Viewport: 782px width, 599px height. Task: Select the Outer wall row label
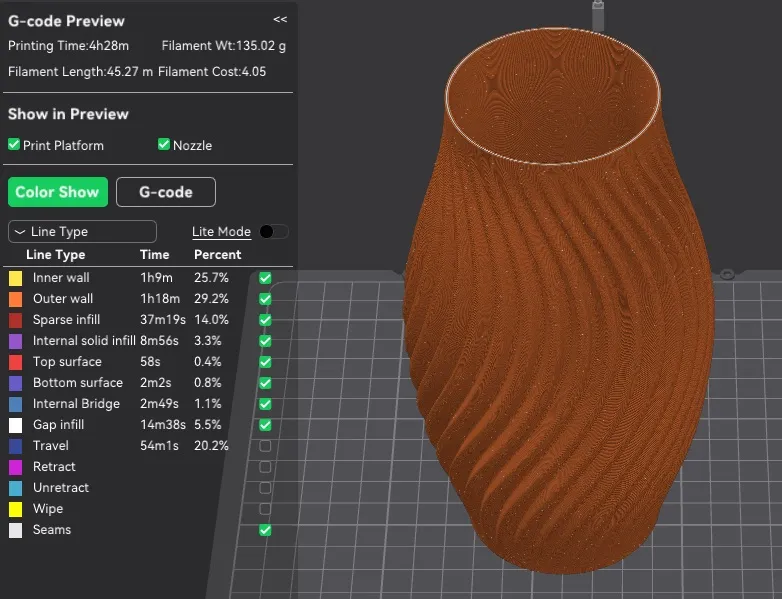coord(63,299)
